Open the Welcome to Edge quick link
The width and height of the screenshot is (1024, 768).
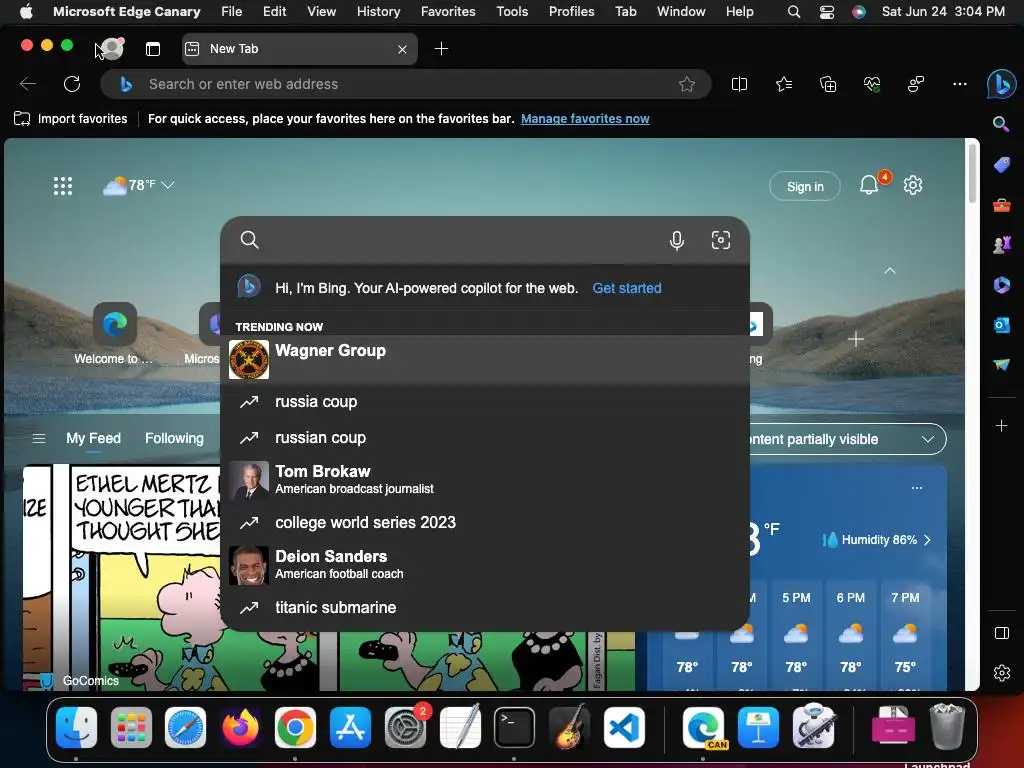114,333
